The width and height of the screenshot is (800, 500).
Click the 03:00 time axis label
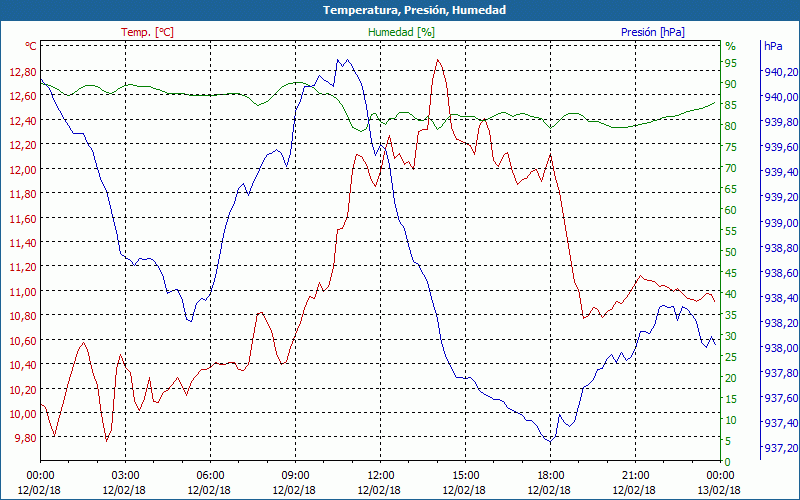pos(126,477)
